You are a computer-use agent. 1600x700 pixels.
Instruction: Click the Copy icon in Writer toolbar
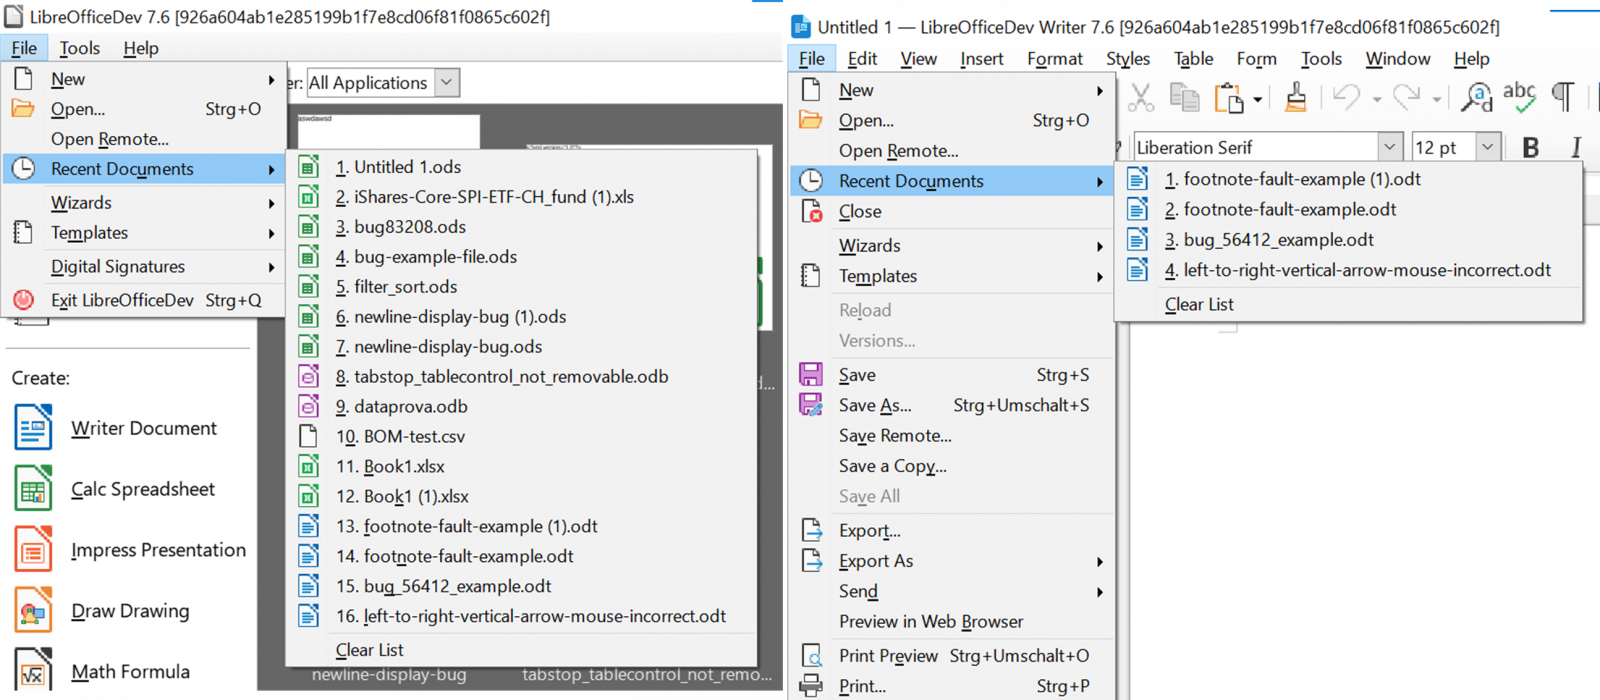point(1184,97)
